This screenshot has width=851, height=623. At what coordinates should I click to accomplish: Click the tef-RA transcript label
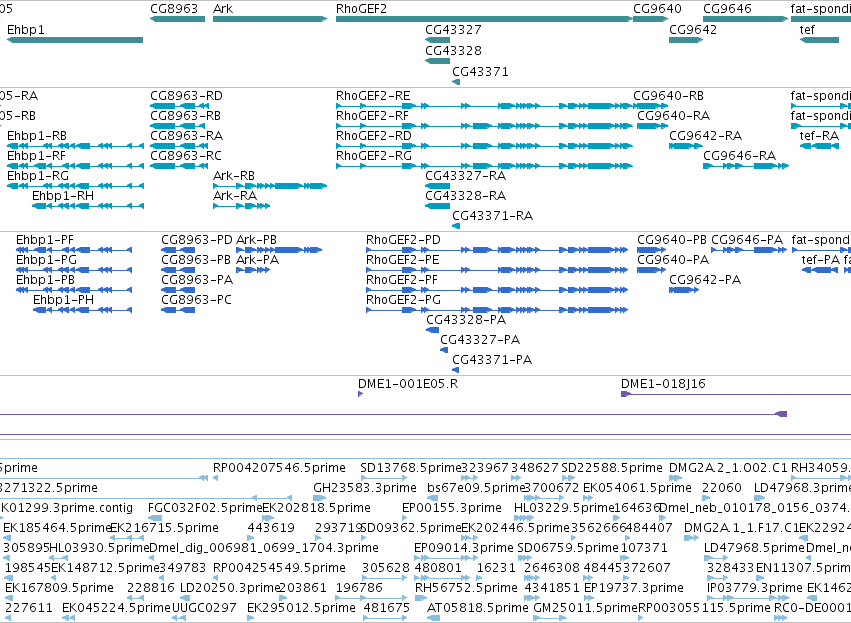click(819, 136)
